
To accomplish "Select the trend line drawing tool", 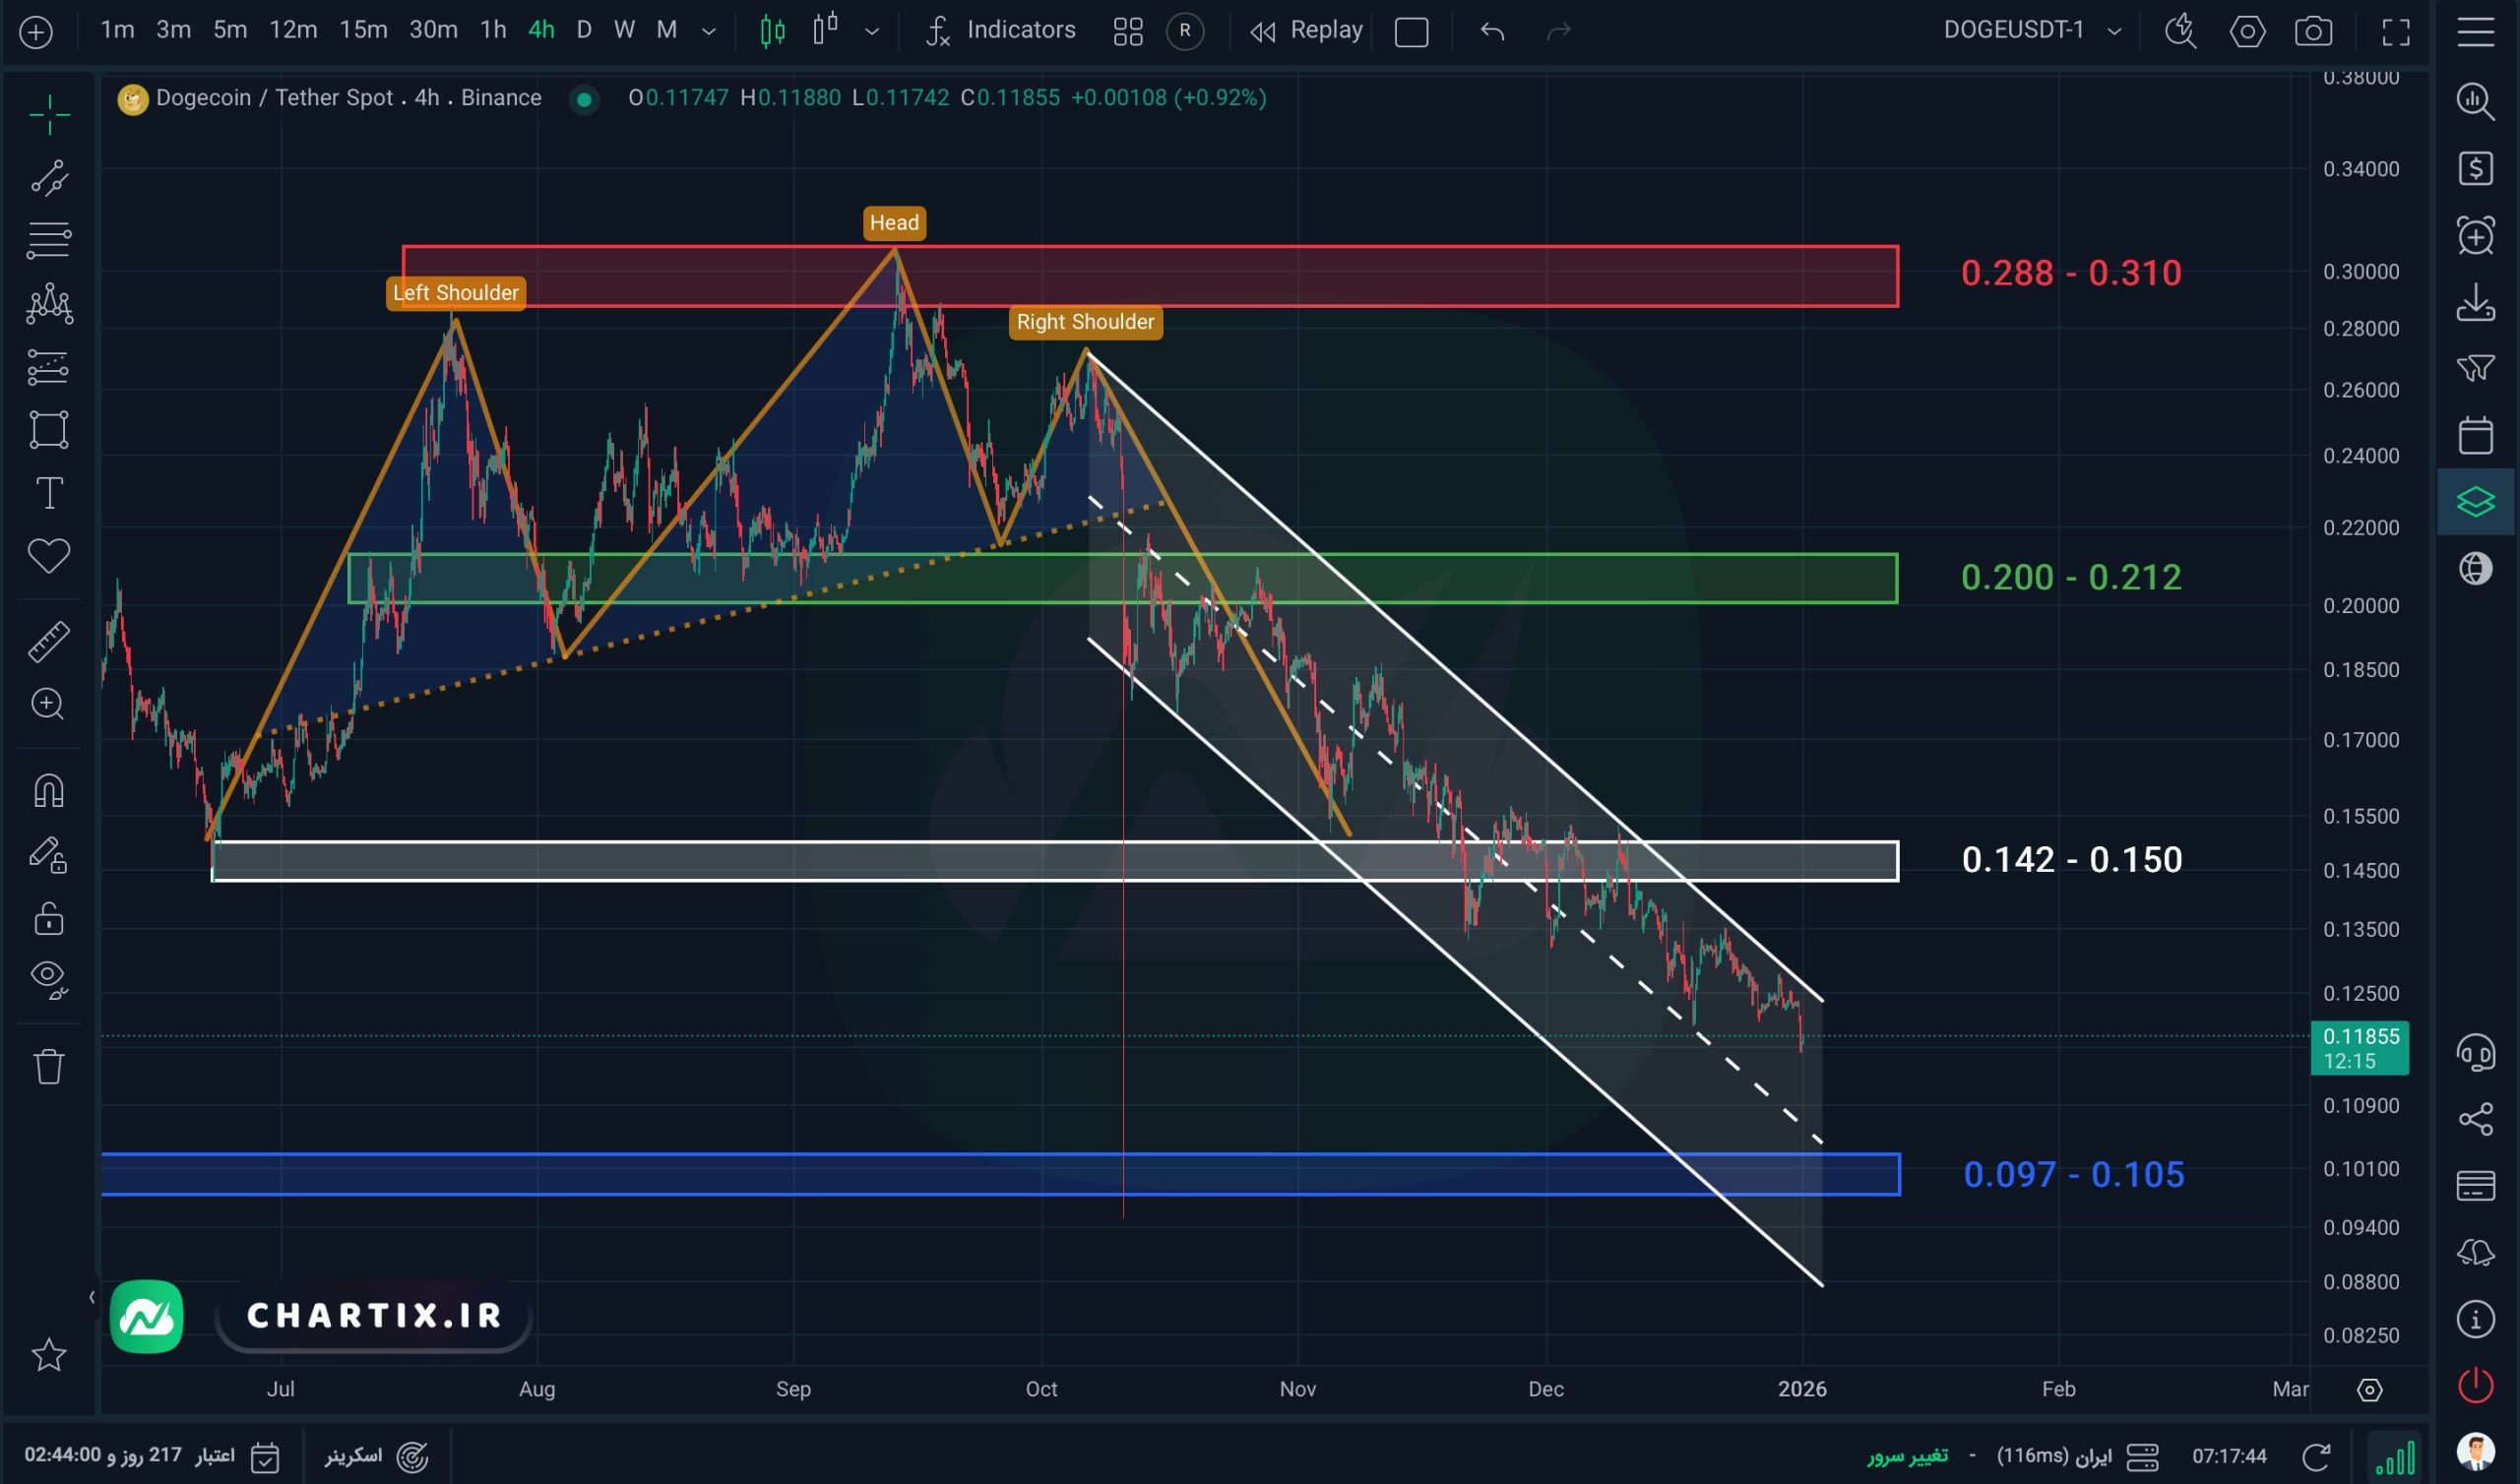I will coord(48,178).
